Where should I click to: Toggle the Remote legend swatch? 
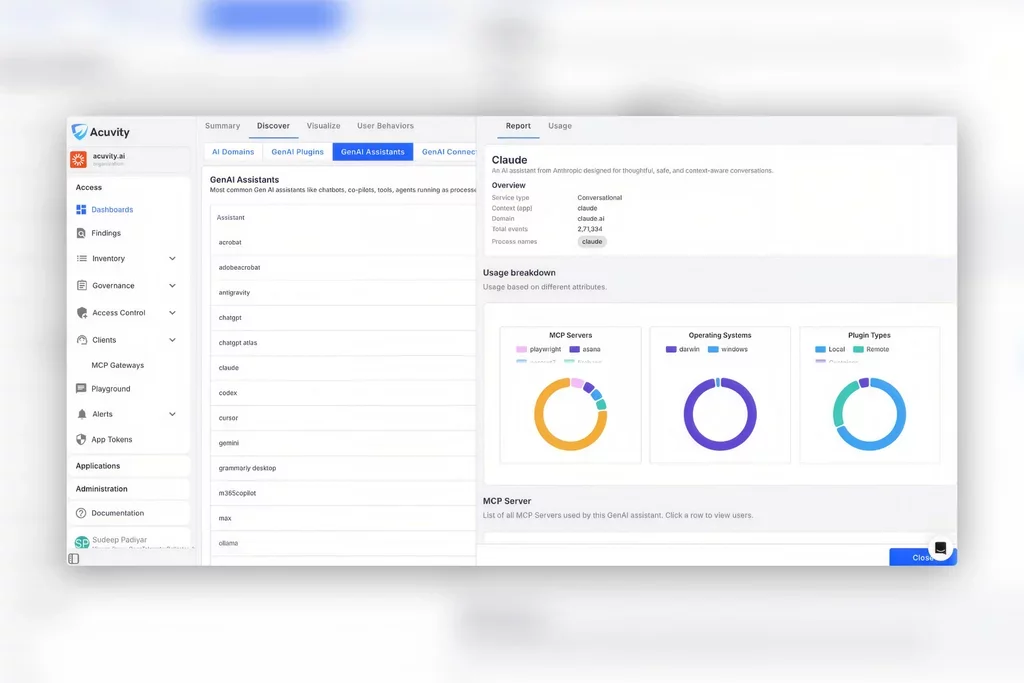pyautogui.click(x=858, y=349)
